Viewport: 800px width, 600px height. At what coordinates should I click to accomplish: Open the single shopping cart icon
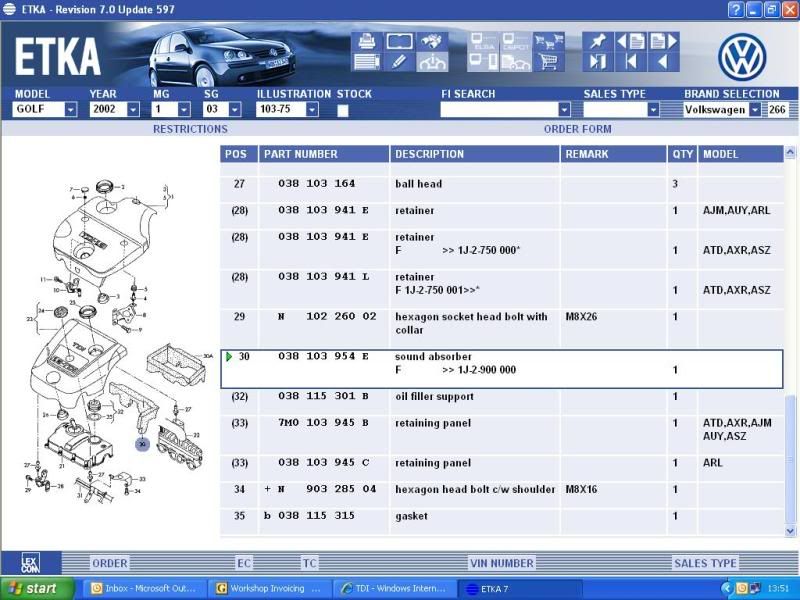click(548, 62)
